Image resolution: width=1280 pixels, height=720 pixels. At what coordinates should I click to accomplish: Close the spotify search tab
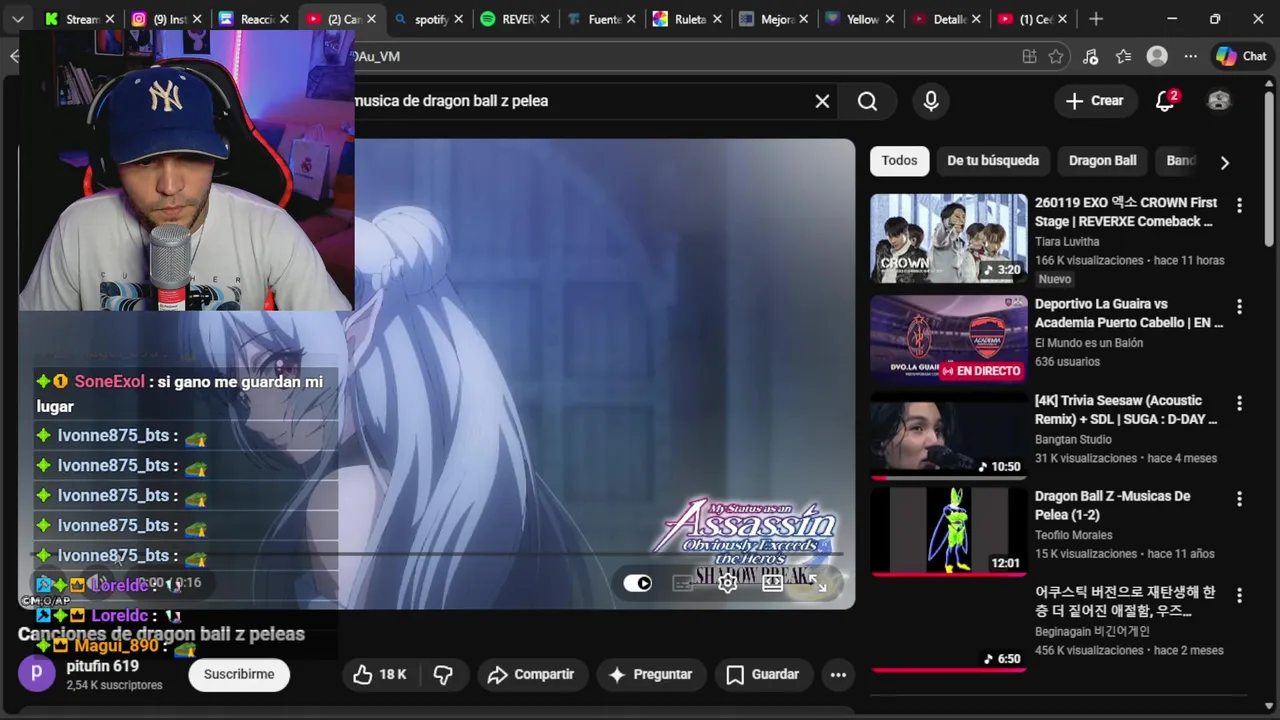click(x=460, y=19)
